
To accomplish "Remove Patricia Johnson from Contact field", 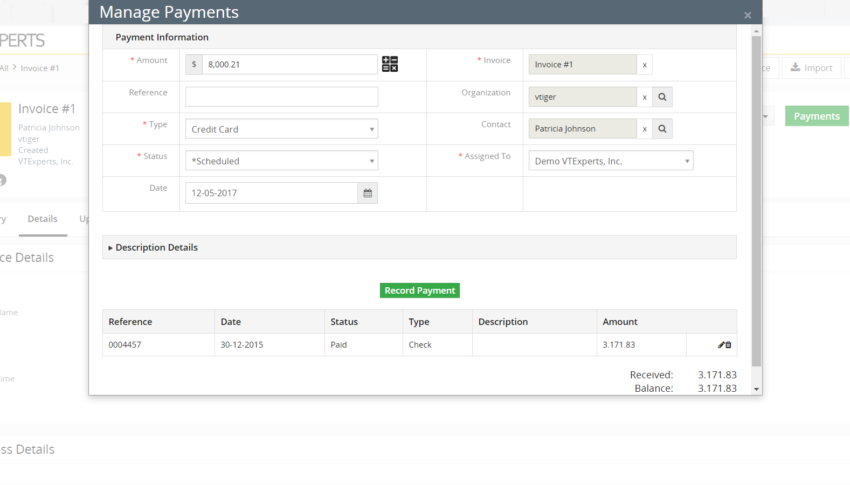I will pos(645,129).
